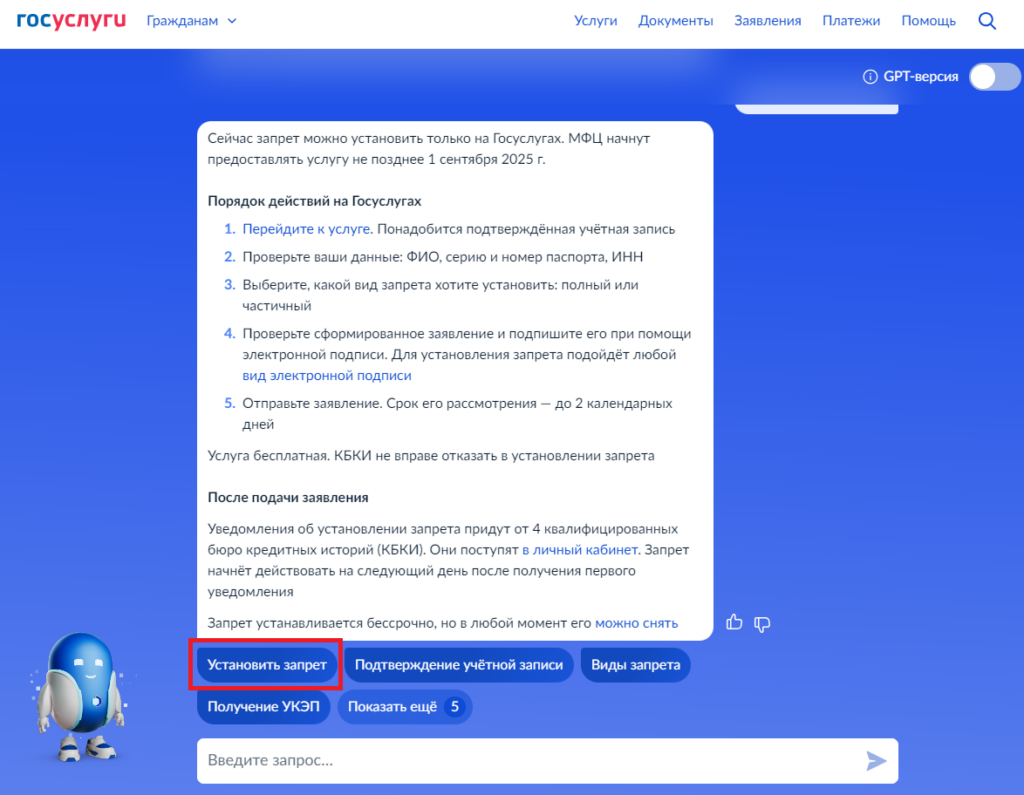1024x795 pixels.
Task: Select the Виды запрета suggestion
Action: click(635, 665)
